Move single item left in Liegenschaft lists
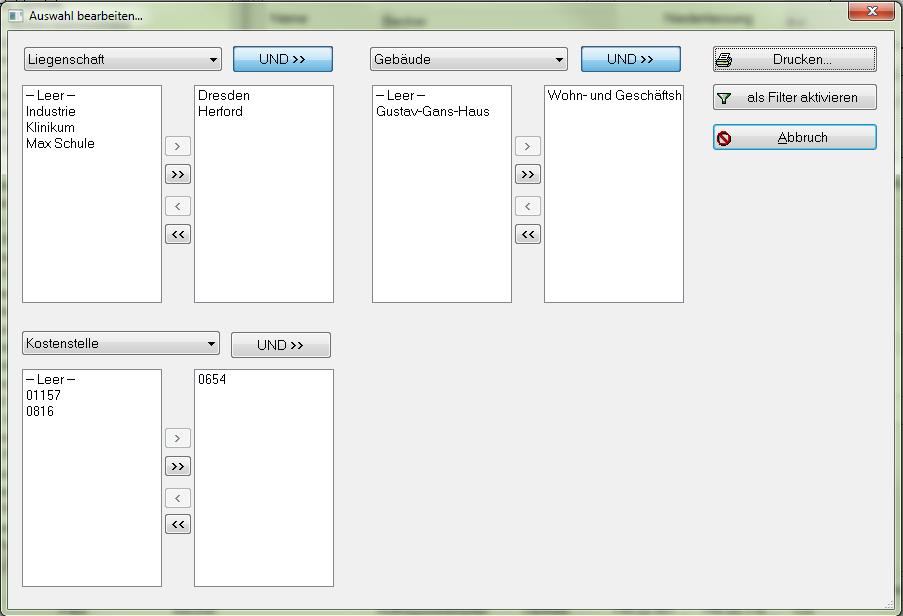This screenshot has width=903, height=616. (178, 206)
